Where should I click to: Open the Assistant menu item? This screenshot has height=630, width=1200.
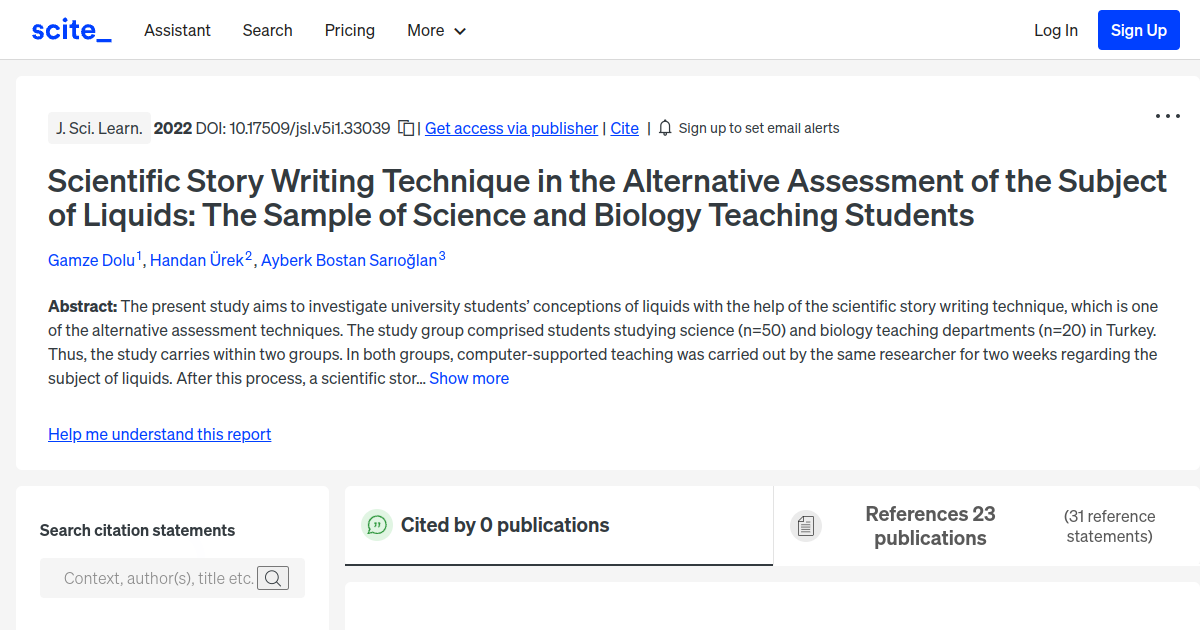[177, 30]
